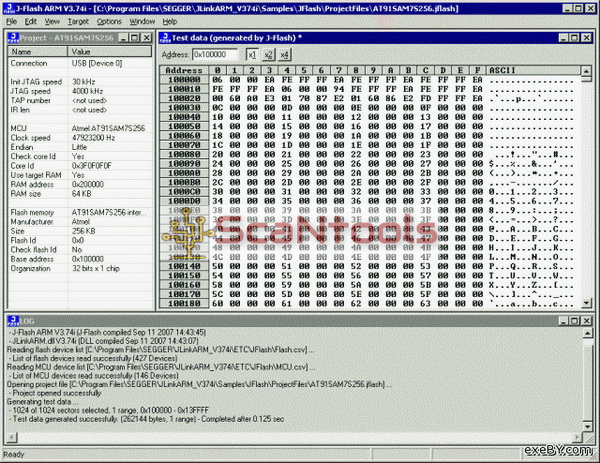
Task: Click the Address column header in hex view
Action: pos(184,70)
